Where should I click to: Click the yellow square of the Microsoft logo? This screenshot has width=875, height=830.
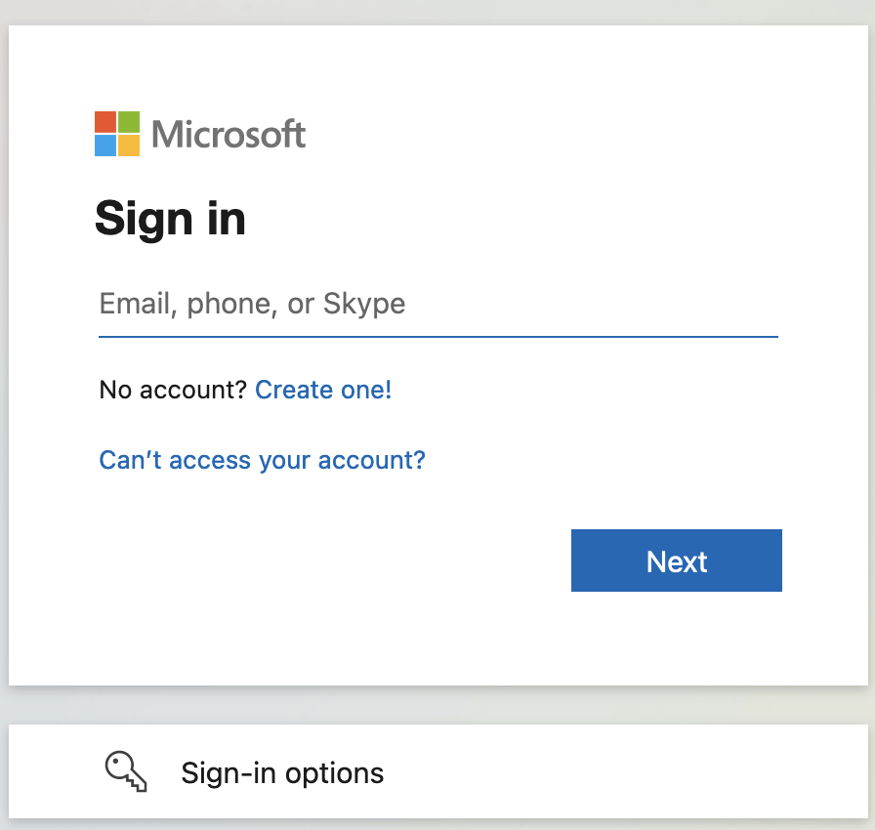point(129,146)
